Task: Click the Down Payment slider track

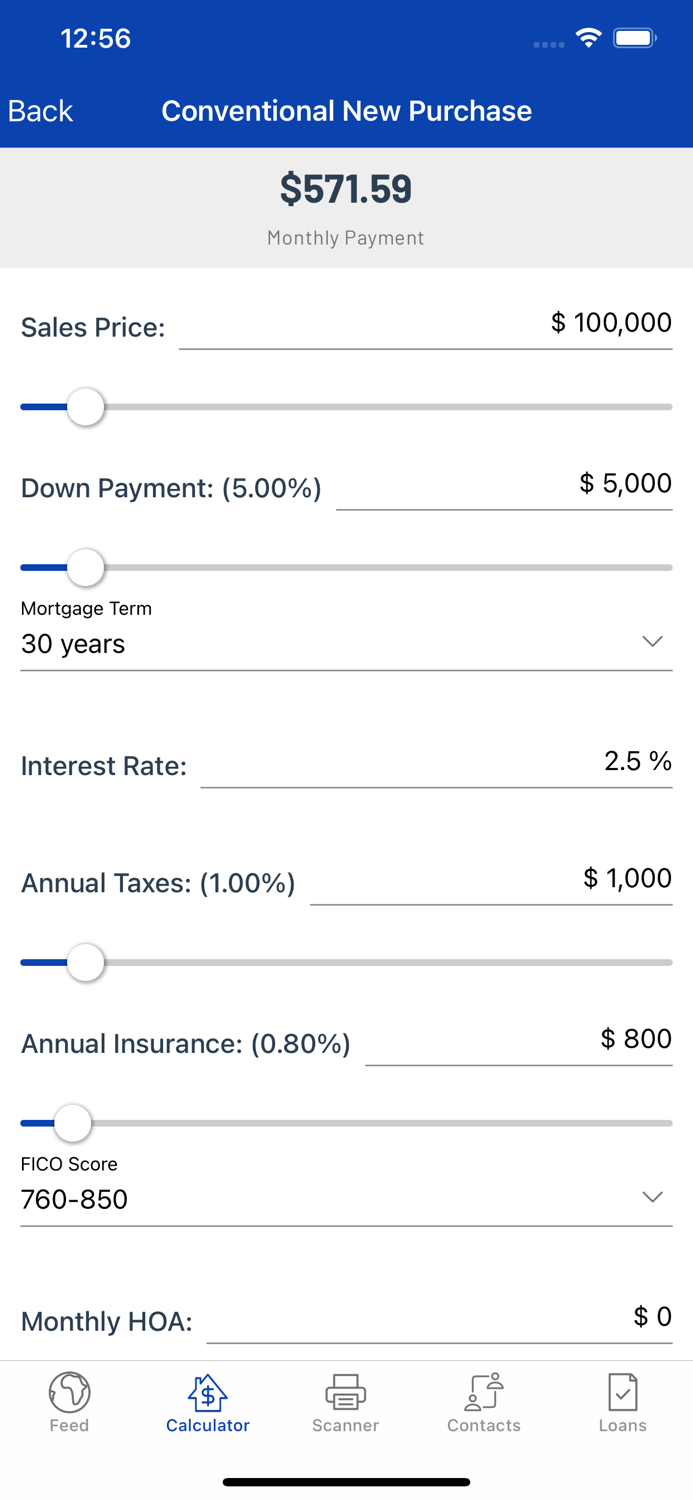Action: pos(400,567)
